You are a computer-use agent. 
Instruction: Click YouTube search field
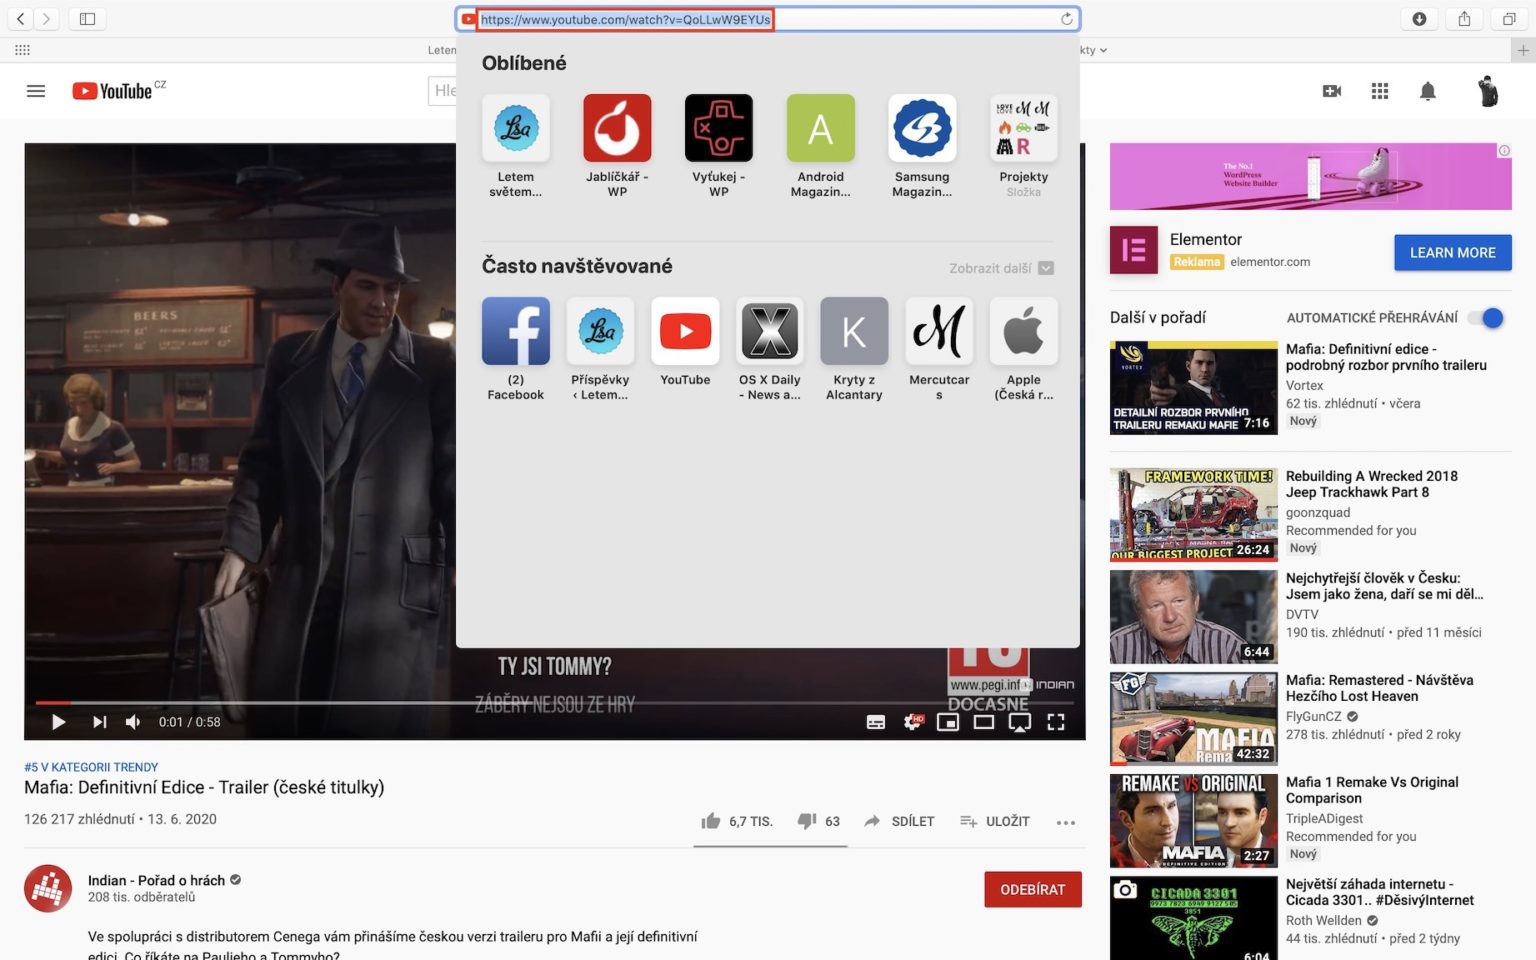[x=443, y=91]
